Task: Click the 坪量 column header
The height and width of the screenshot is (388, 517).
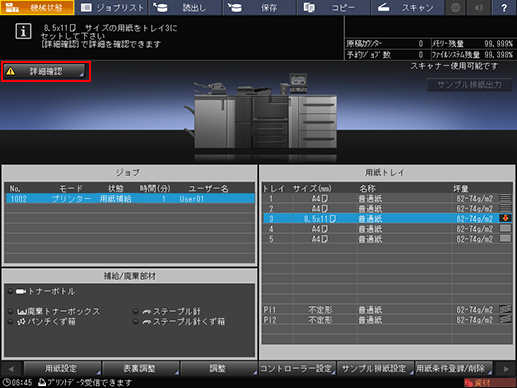Action: (x=460, y=189)
